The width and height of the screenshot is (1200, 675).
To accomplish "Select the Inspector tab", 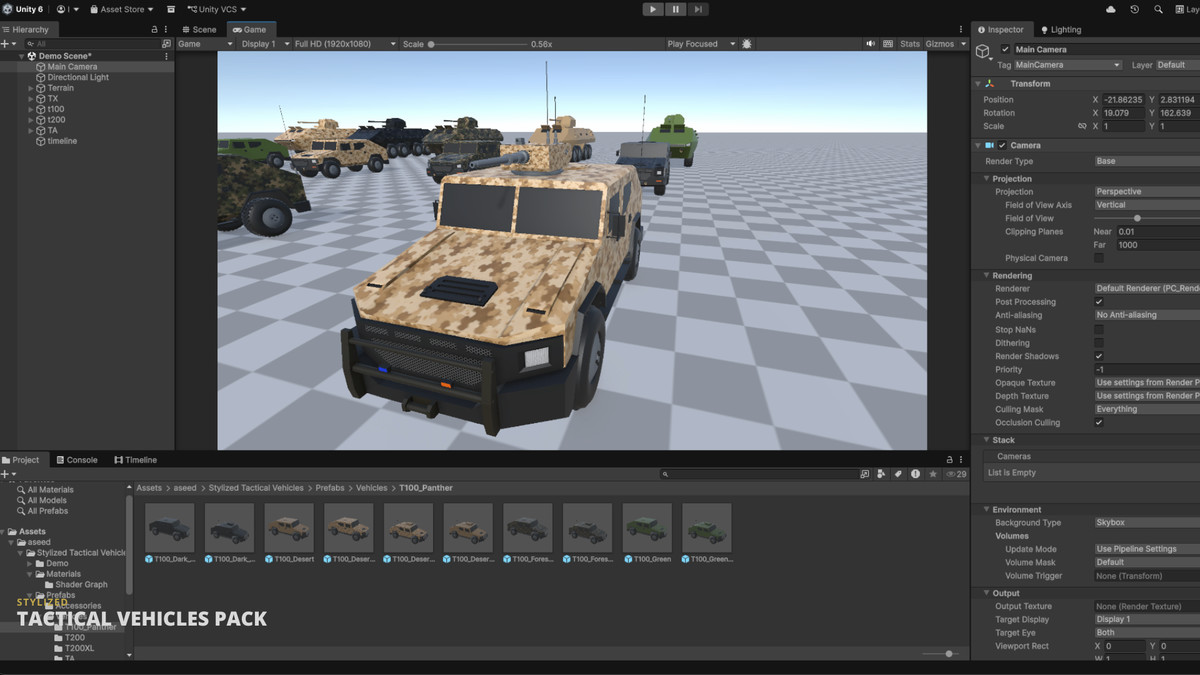I will pos(1000,30).
